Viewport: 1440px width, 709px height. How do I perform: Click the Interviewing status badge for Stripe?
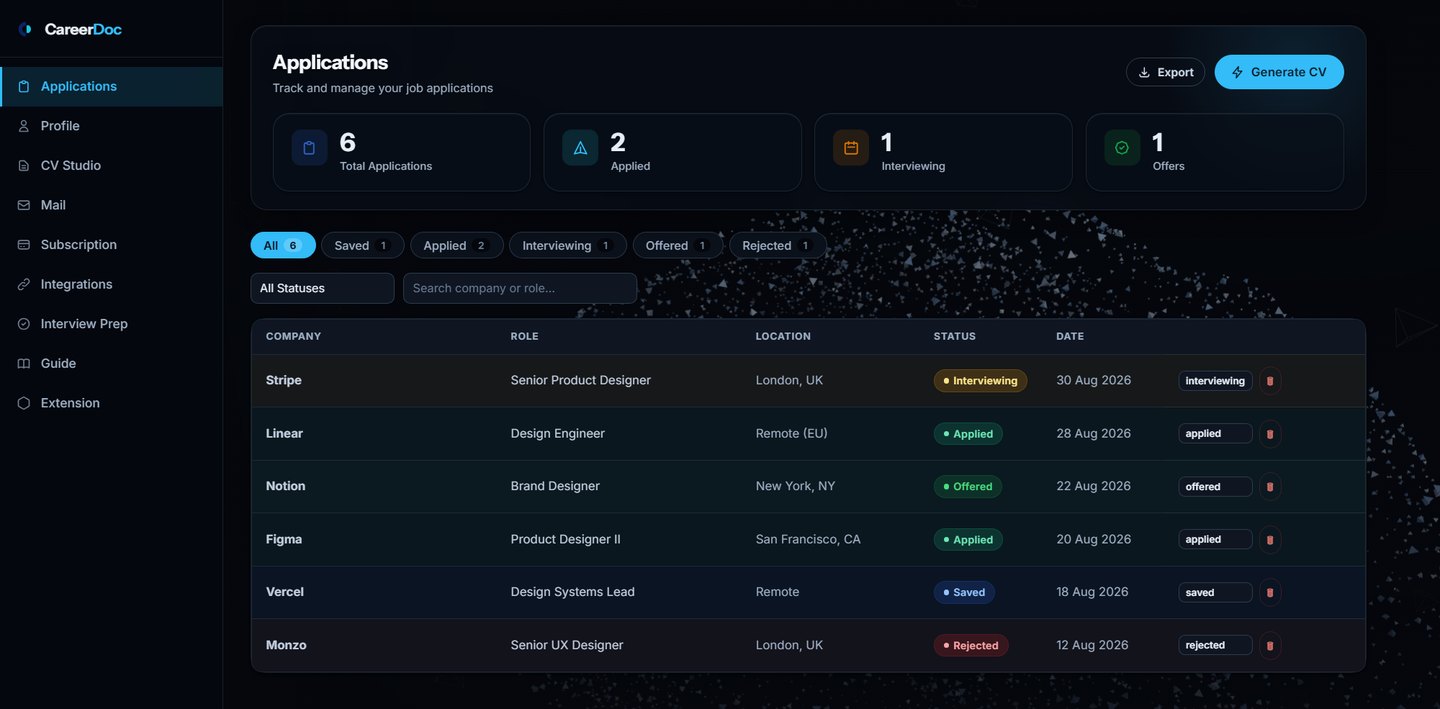click(x=980, y=381)
